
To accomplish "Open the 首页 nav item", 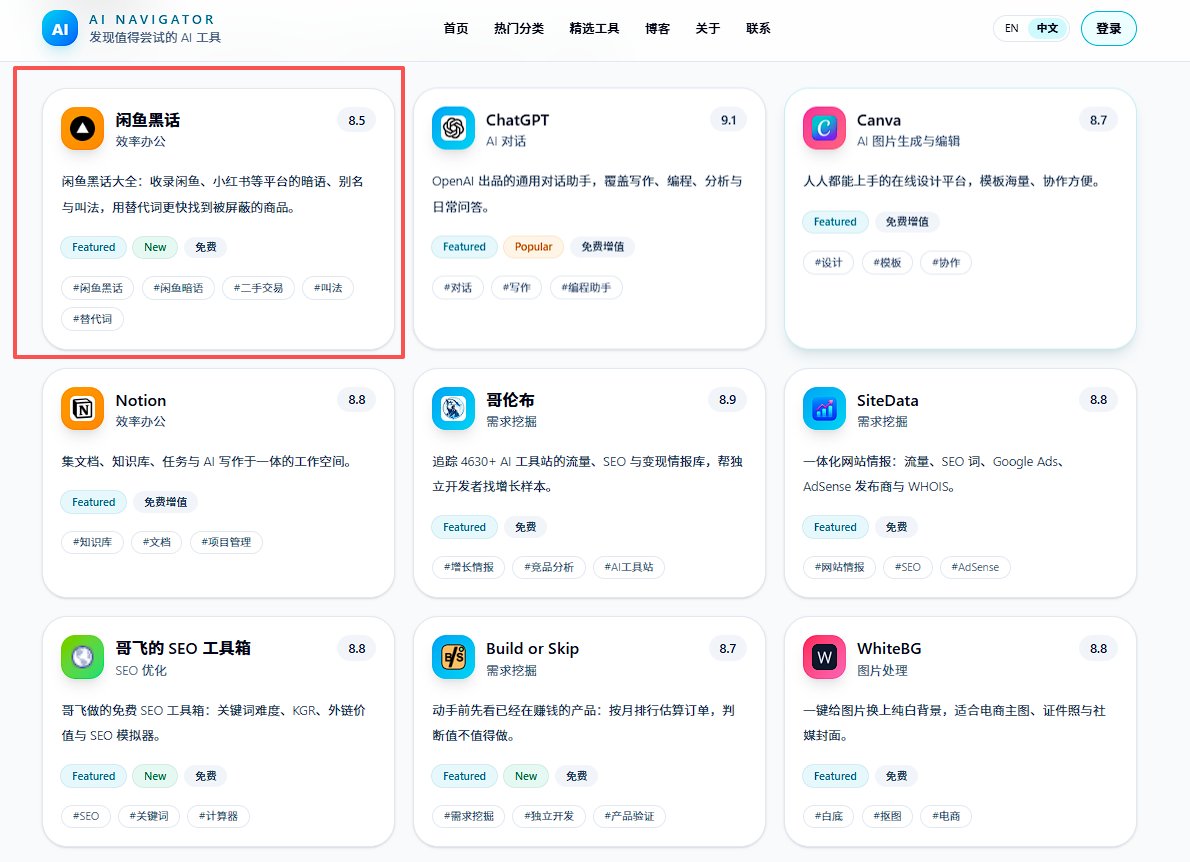I will [456, 28].
